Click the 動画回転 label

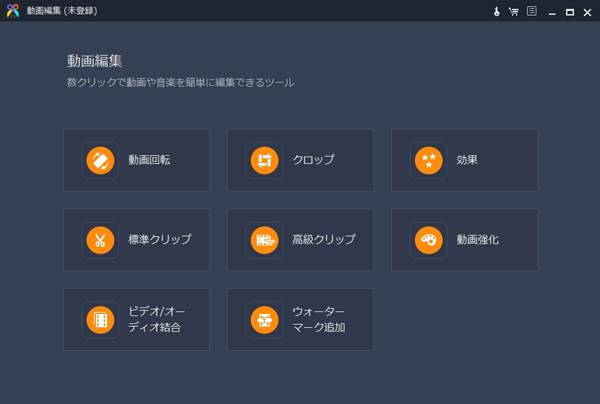point(149,160)
